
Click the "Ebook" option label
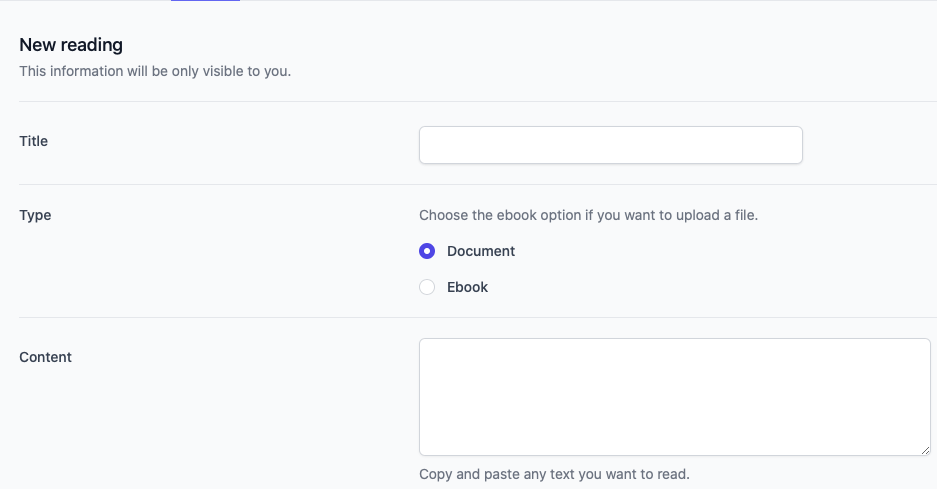pyautogui.click(x=468, y=287)
